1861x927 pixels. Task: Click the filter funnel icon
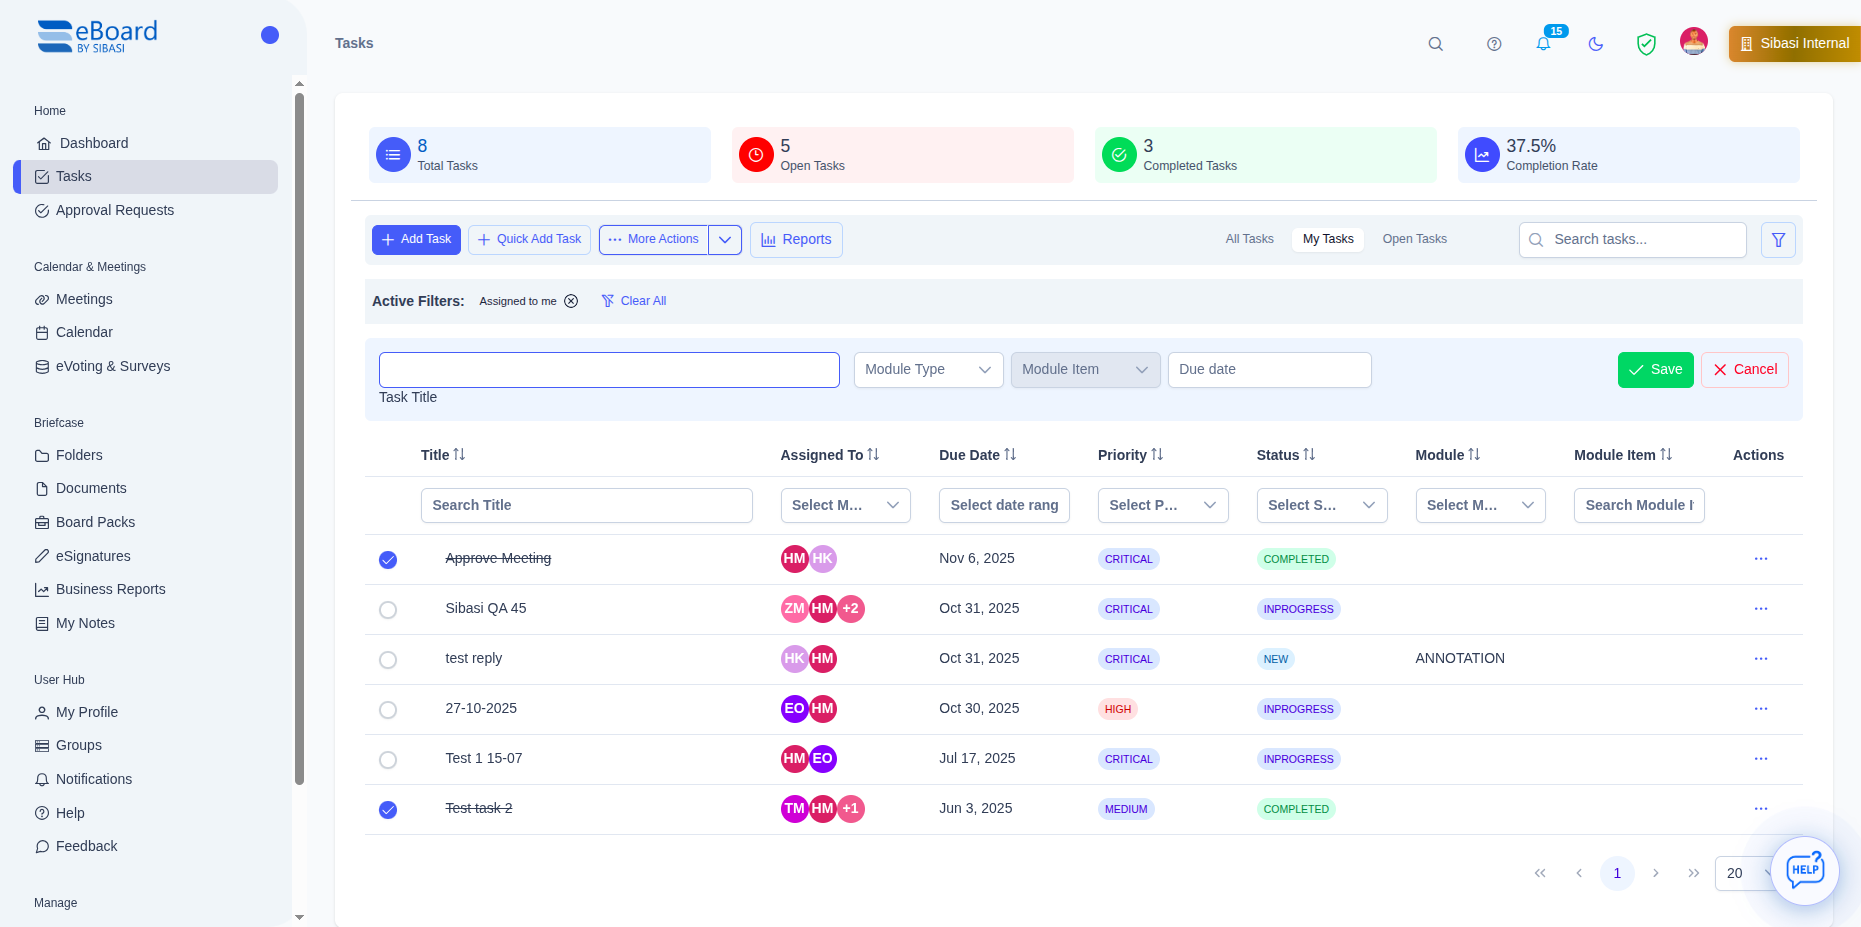pyautogui.click(x=1778, y=240)
